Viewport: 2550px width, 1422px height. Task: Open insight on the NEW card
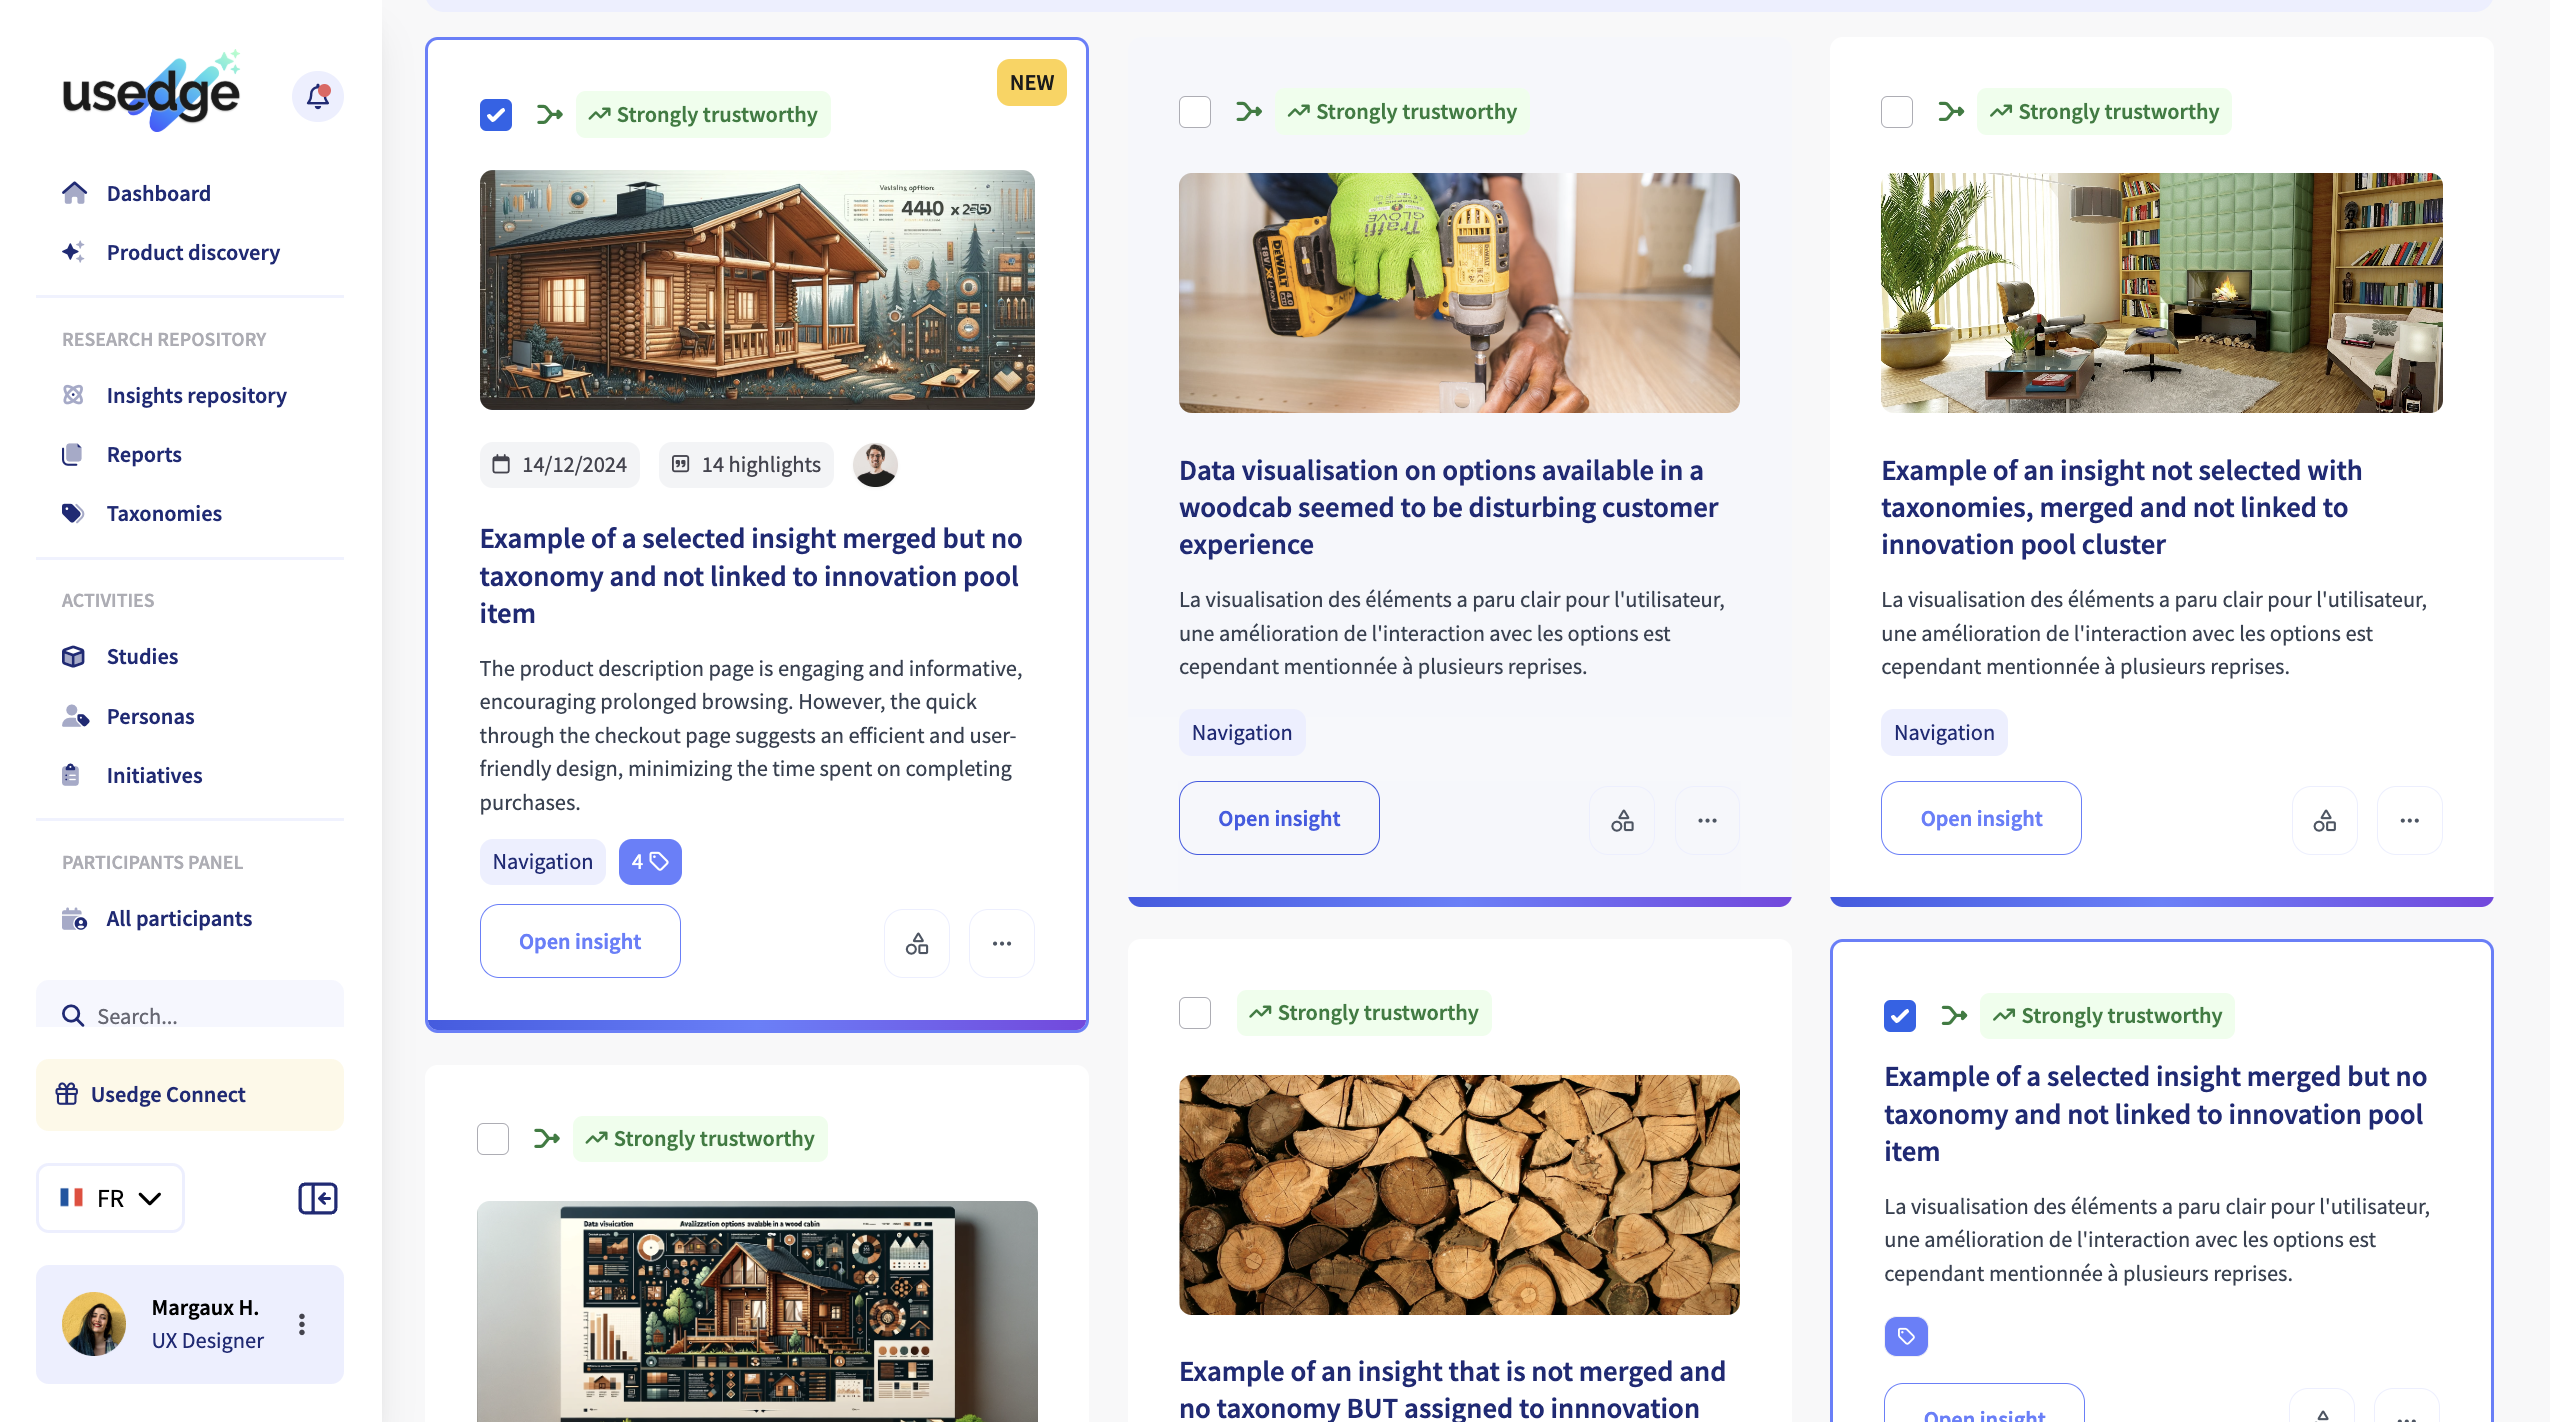[x=579, y=941]
